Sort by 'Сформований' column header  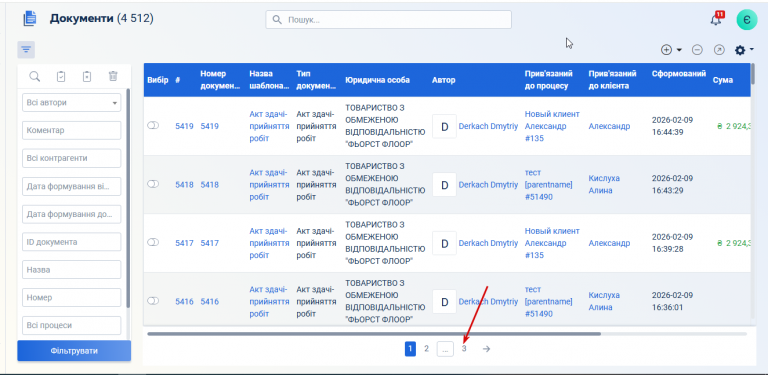click(679, 74)
